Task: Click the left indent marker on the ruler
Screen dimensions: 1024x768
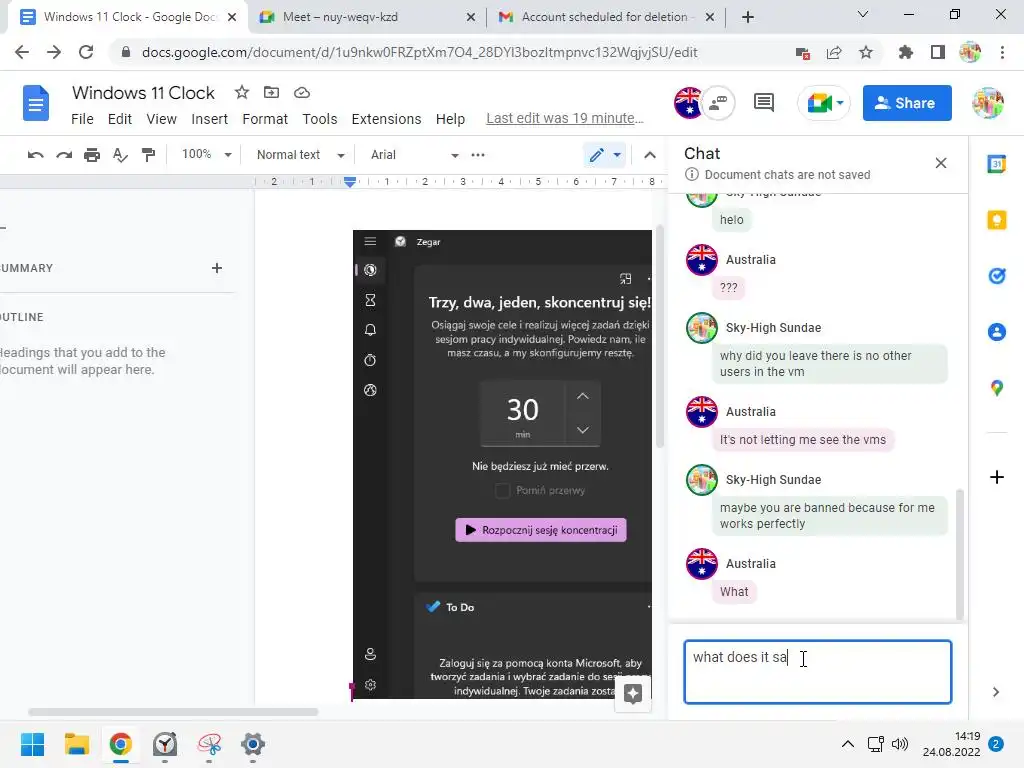Action: [350, 184]
